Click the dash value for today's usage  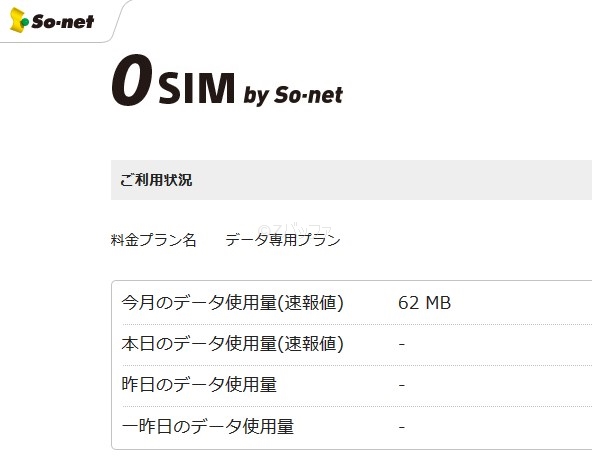click(402, 344)
